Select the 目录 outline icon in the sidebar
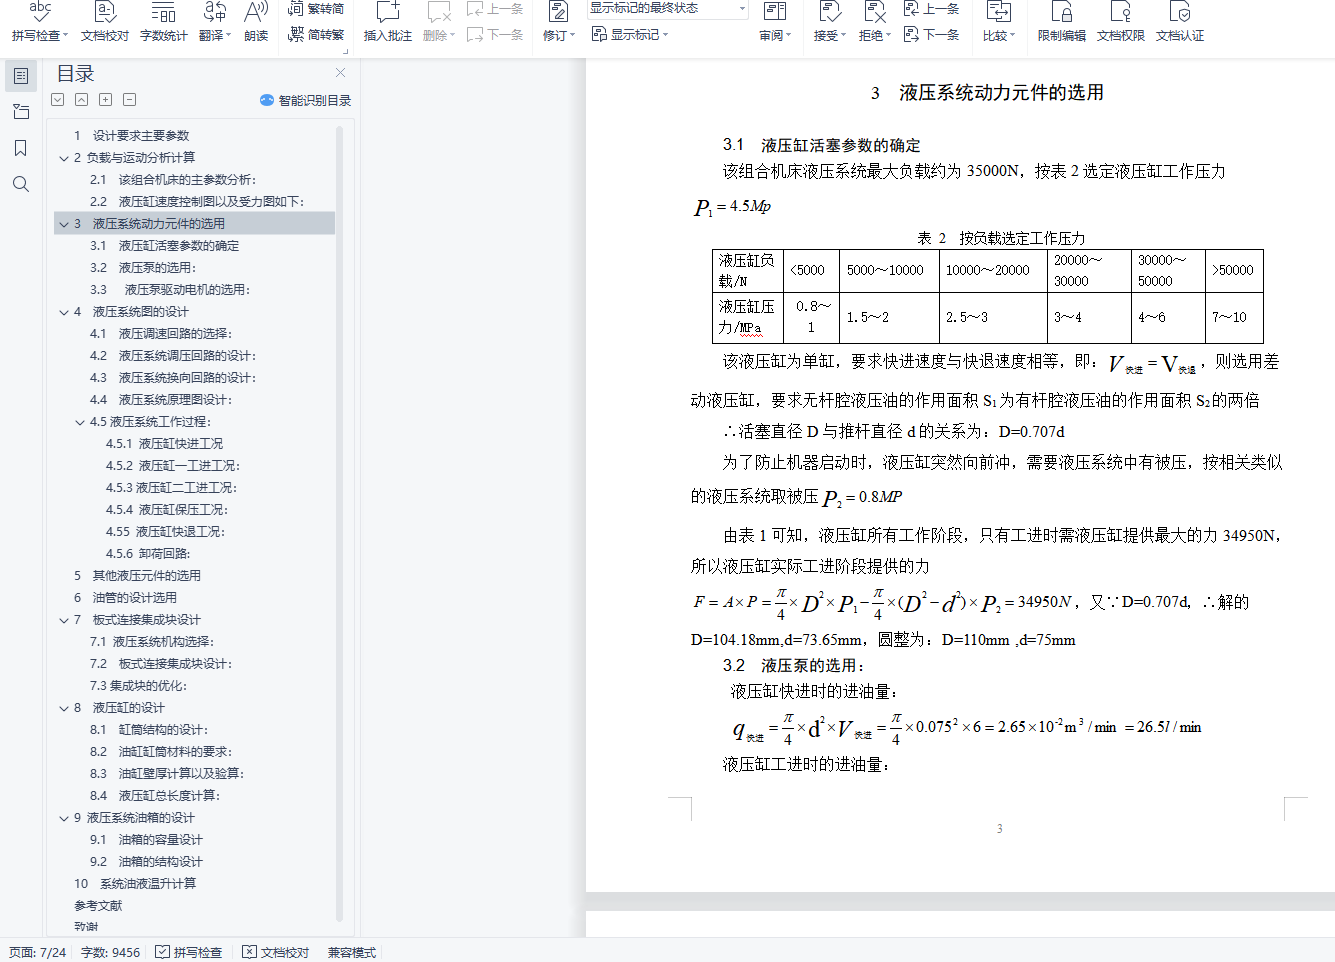The image size is (1335, 962). tap(21, 76)
